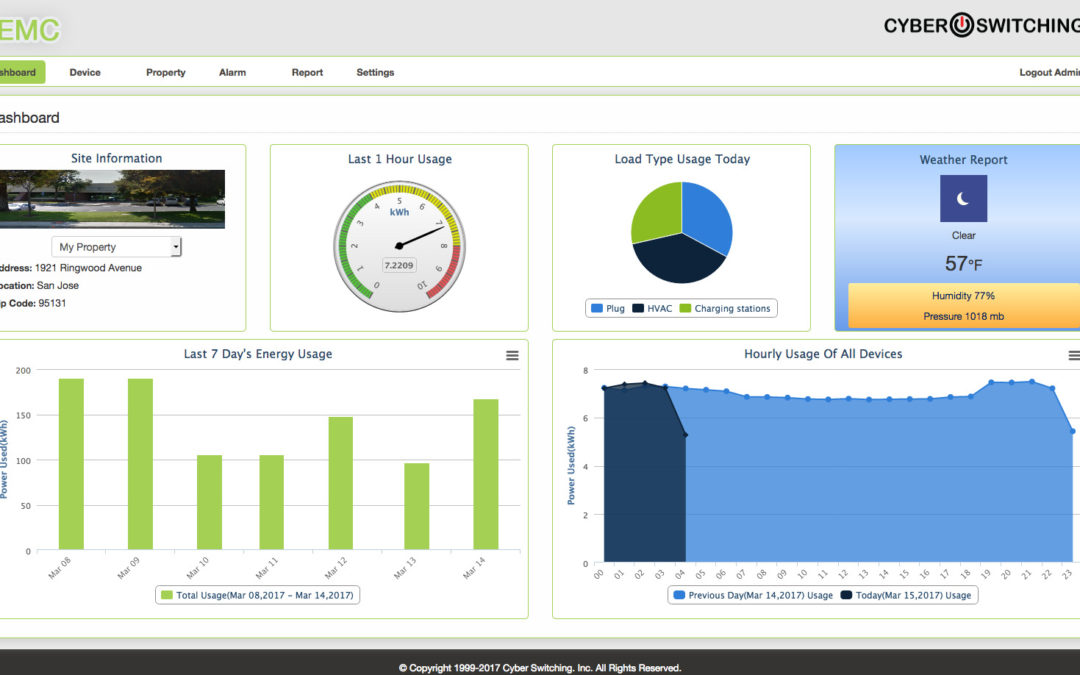Click the site property photo
The width and height of the screenshot is (1080, 675).
[112, 199]
